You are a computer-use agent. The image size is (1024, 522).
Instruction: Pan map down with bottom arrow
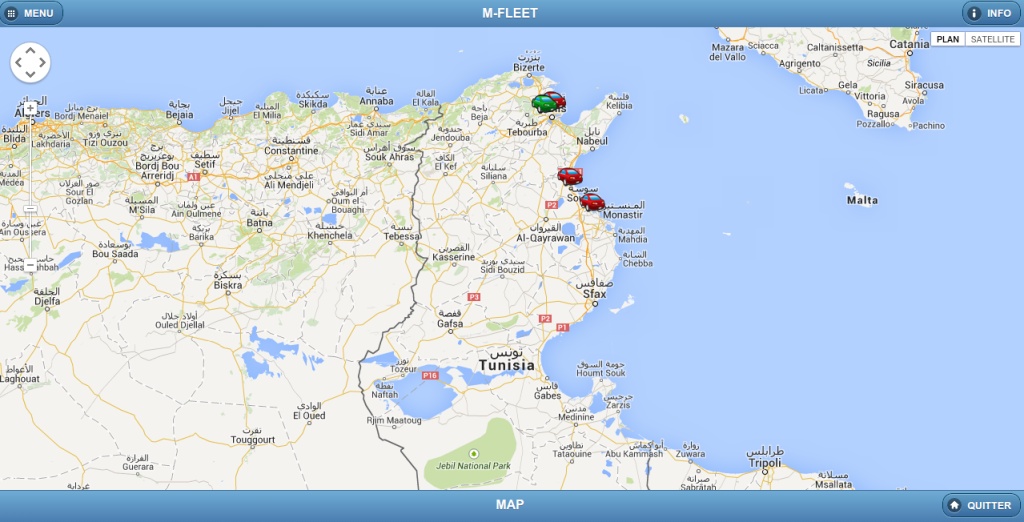(30, 74)
